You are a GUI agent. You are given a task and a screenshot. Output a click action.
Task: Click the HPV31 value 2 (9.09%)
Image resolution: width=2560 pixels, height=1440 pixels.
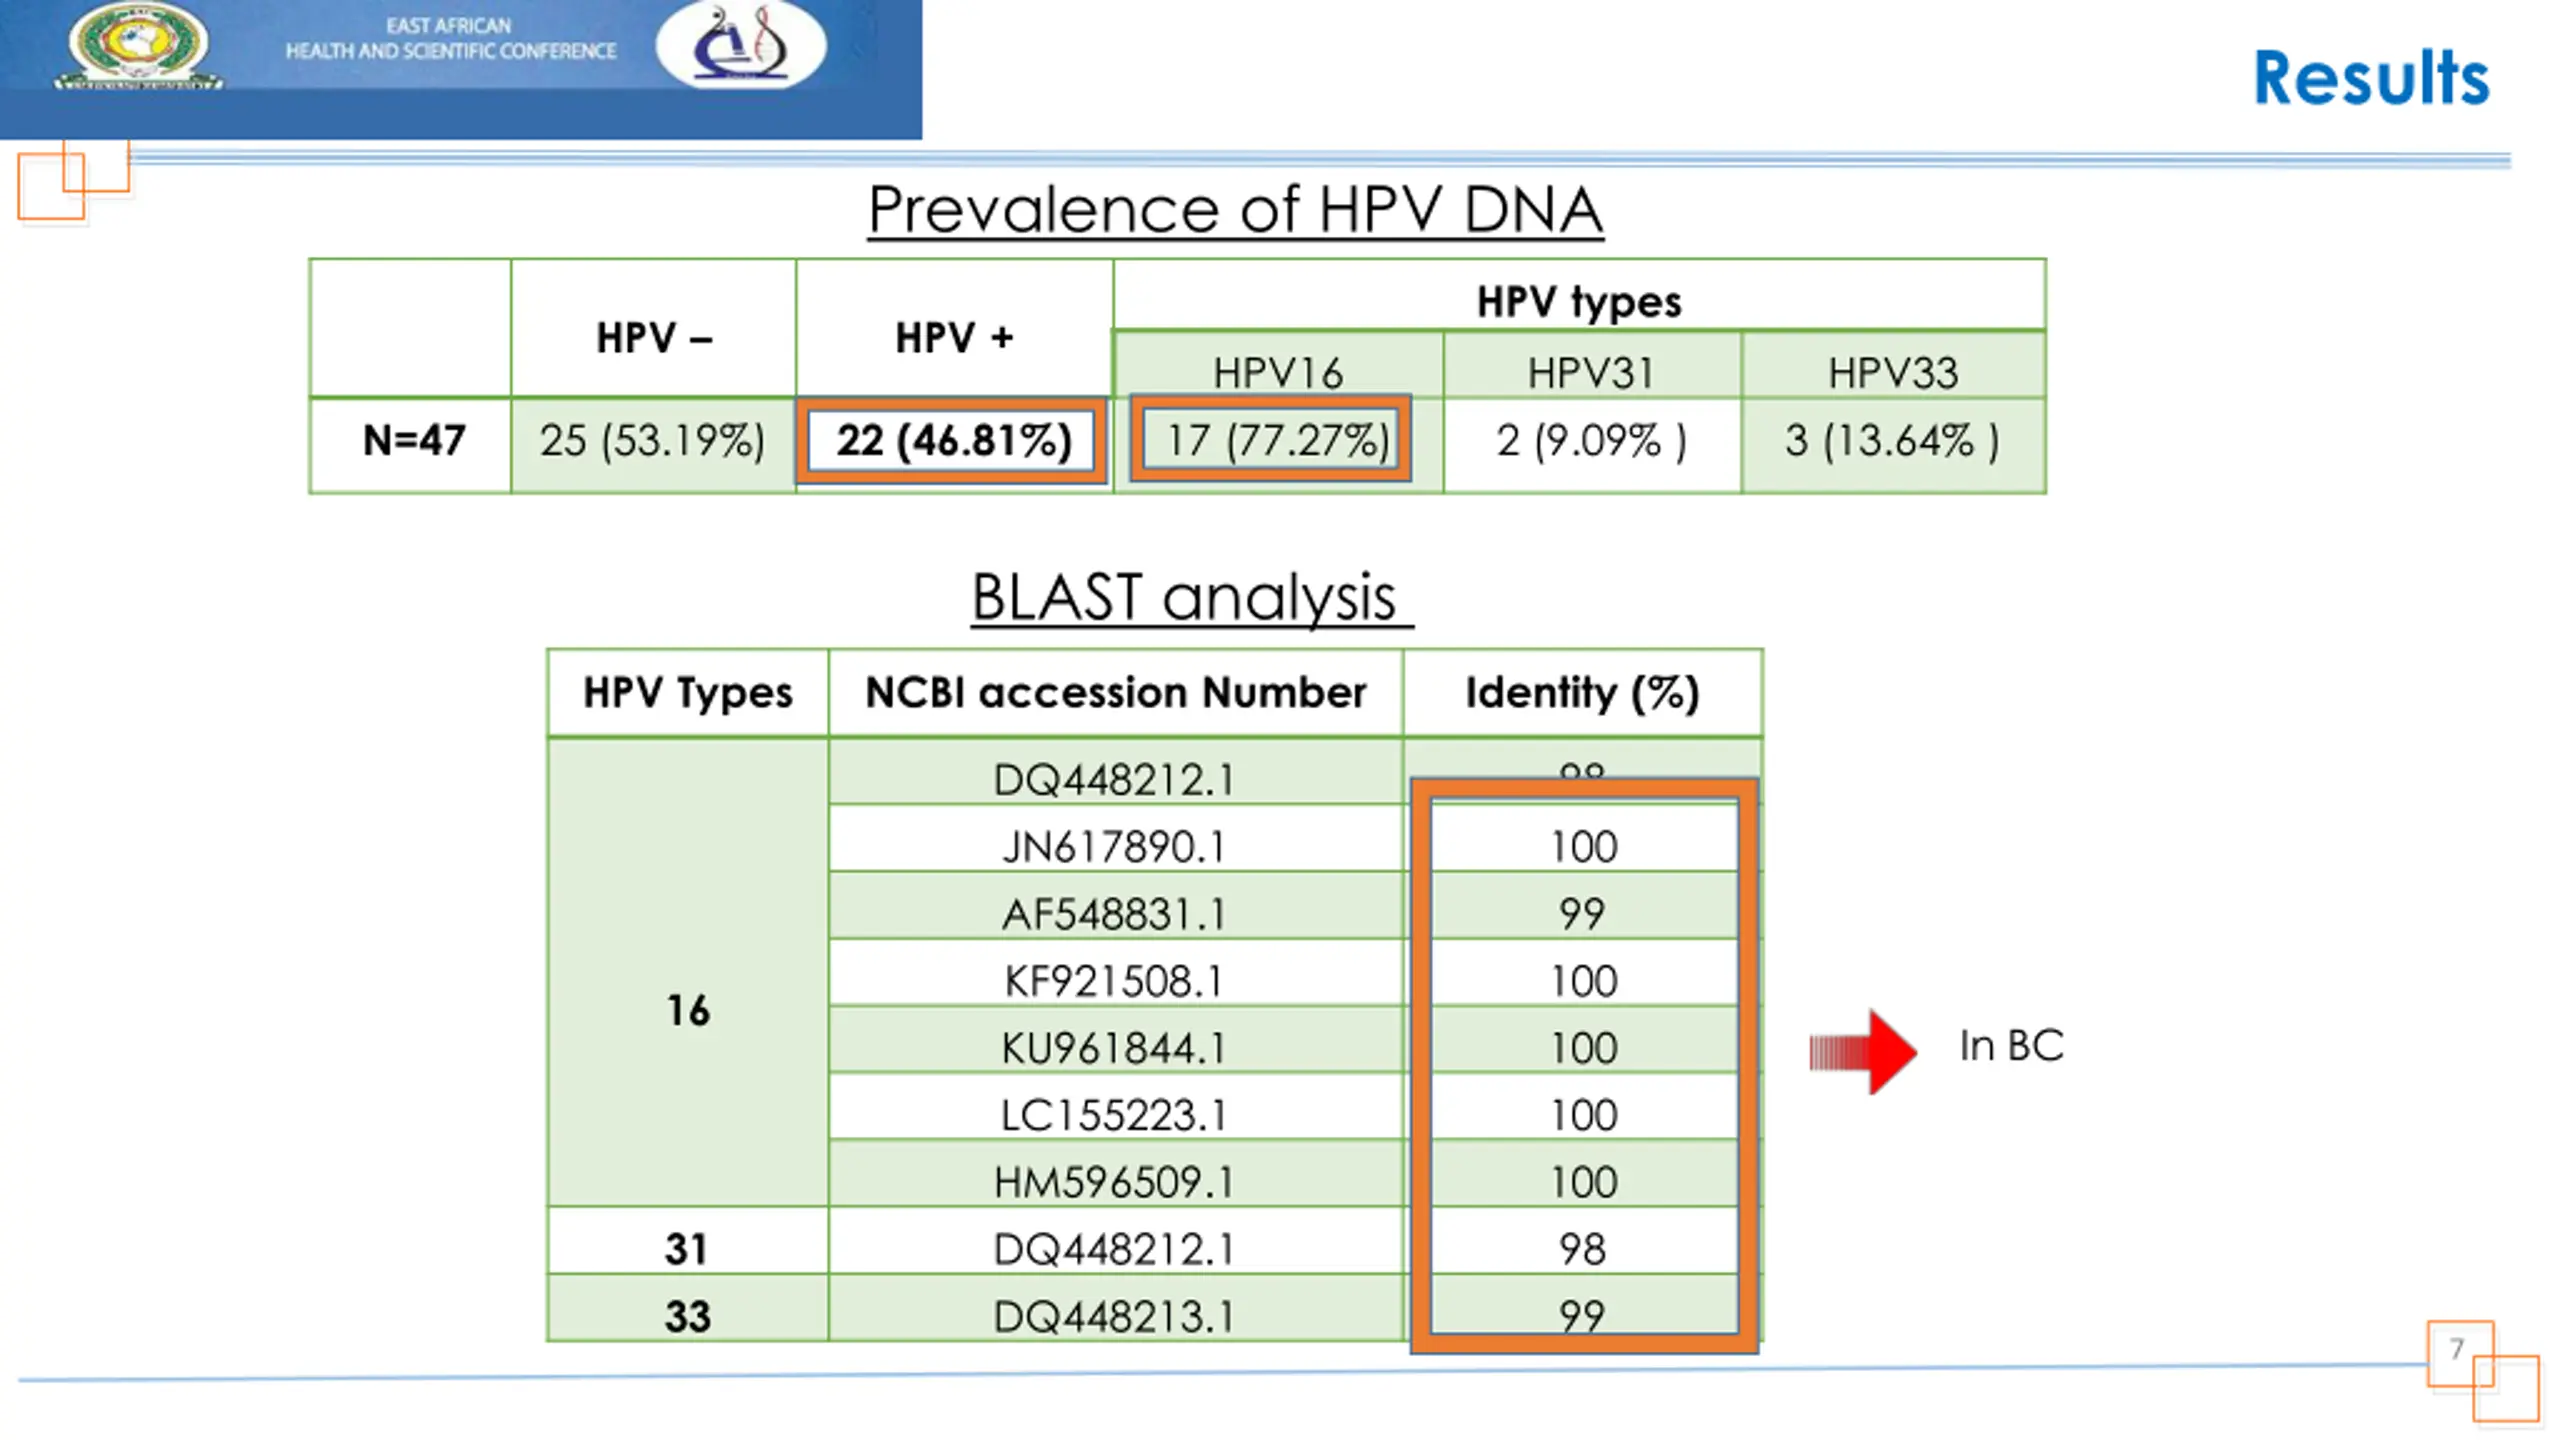click(x=1592, y=441)
